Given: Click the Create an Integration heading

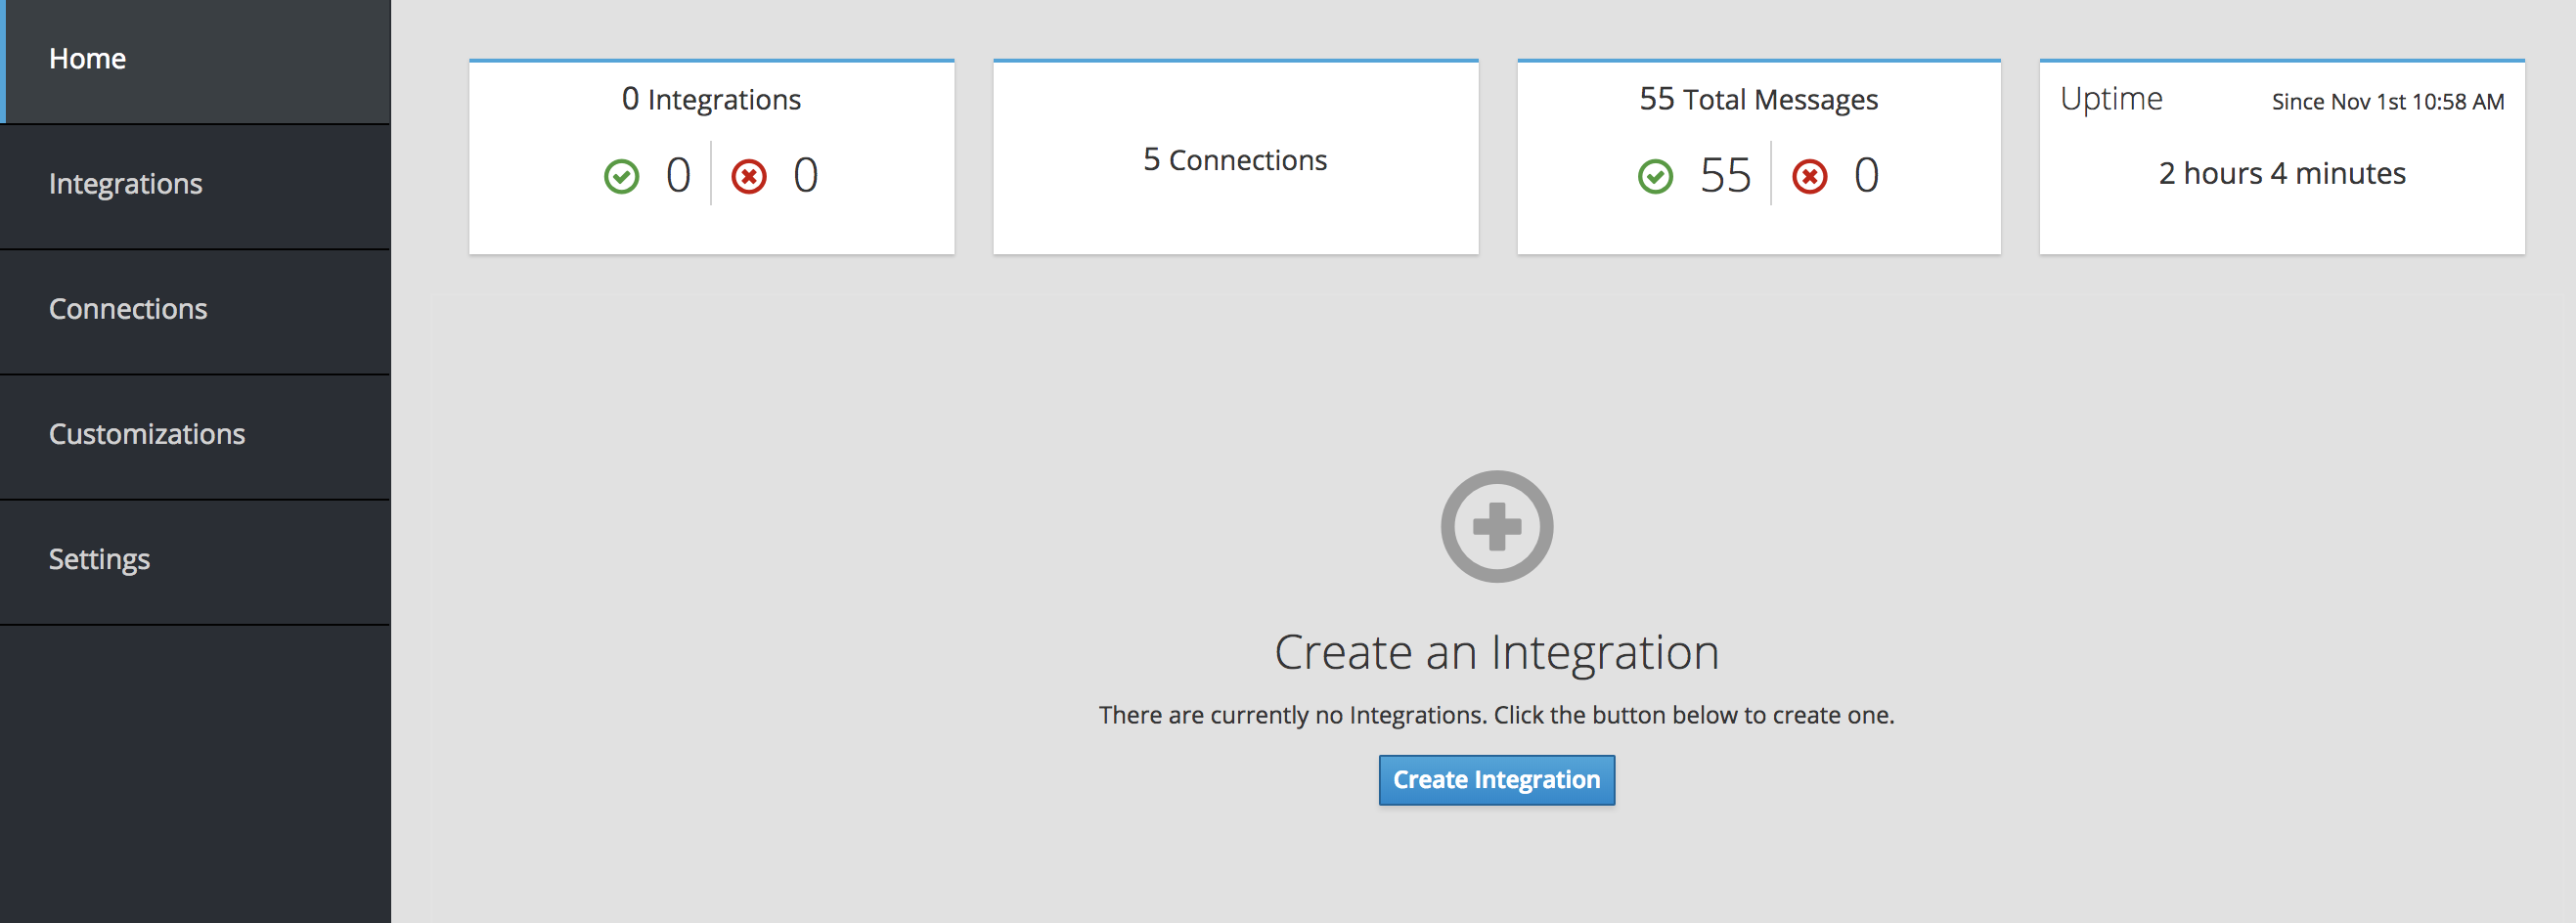Looking at the screenshot, I should 1497,652.
